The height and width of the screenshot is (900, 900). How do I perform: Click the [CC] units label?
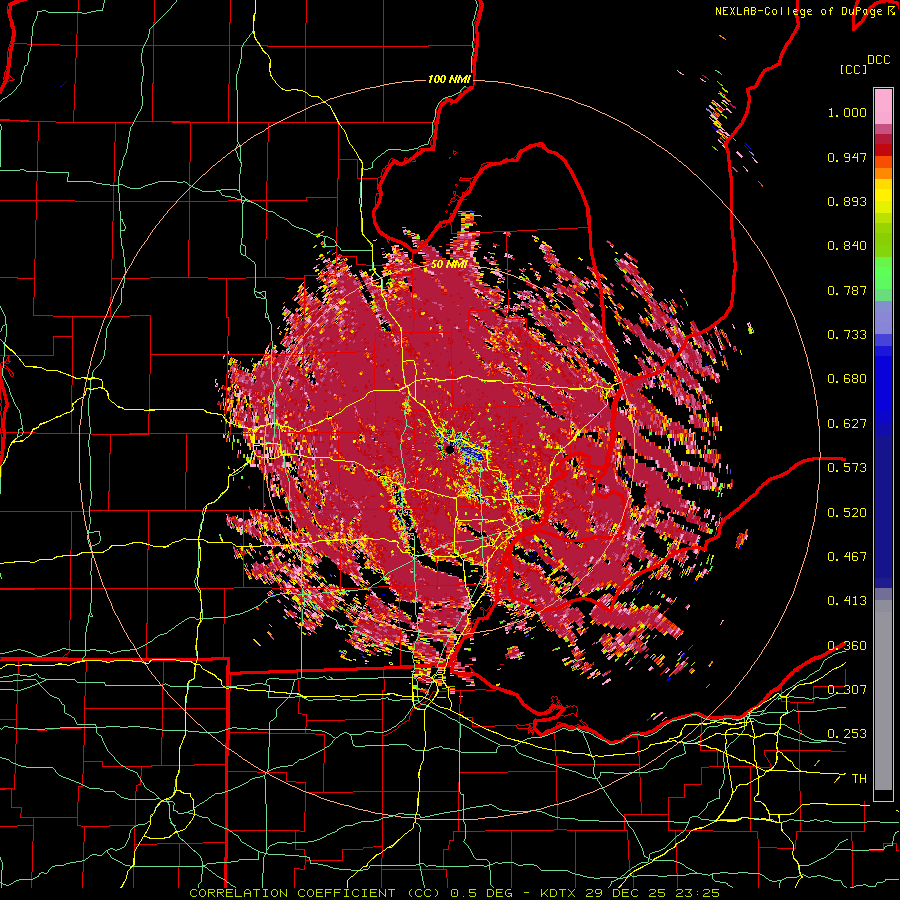click(854, 69)
